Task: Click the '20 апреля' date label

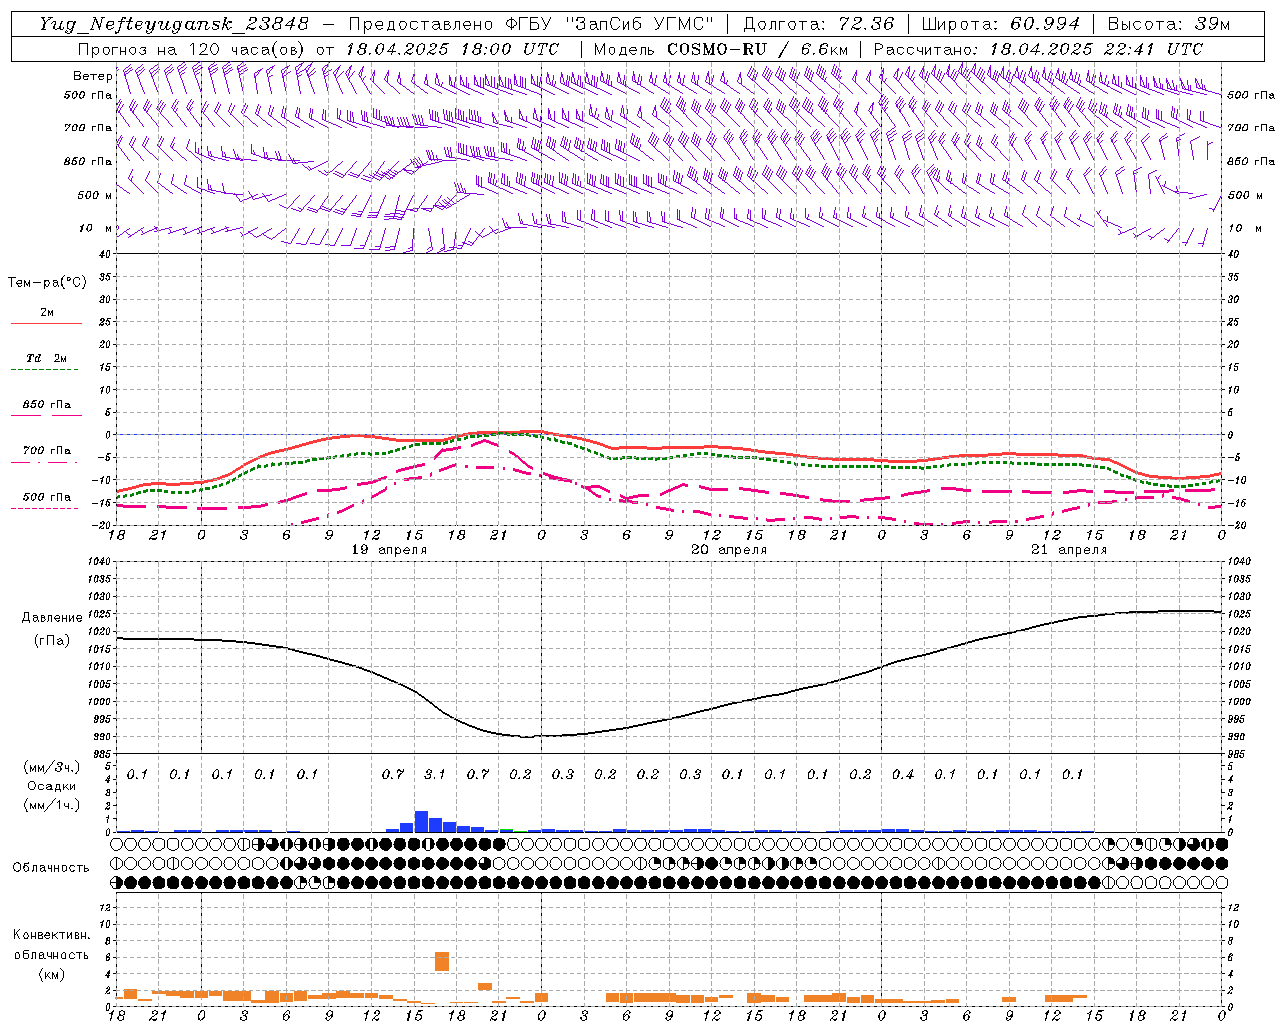Action: [x=730, y=550]
